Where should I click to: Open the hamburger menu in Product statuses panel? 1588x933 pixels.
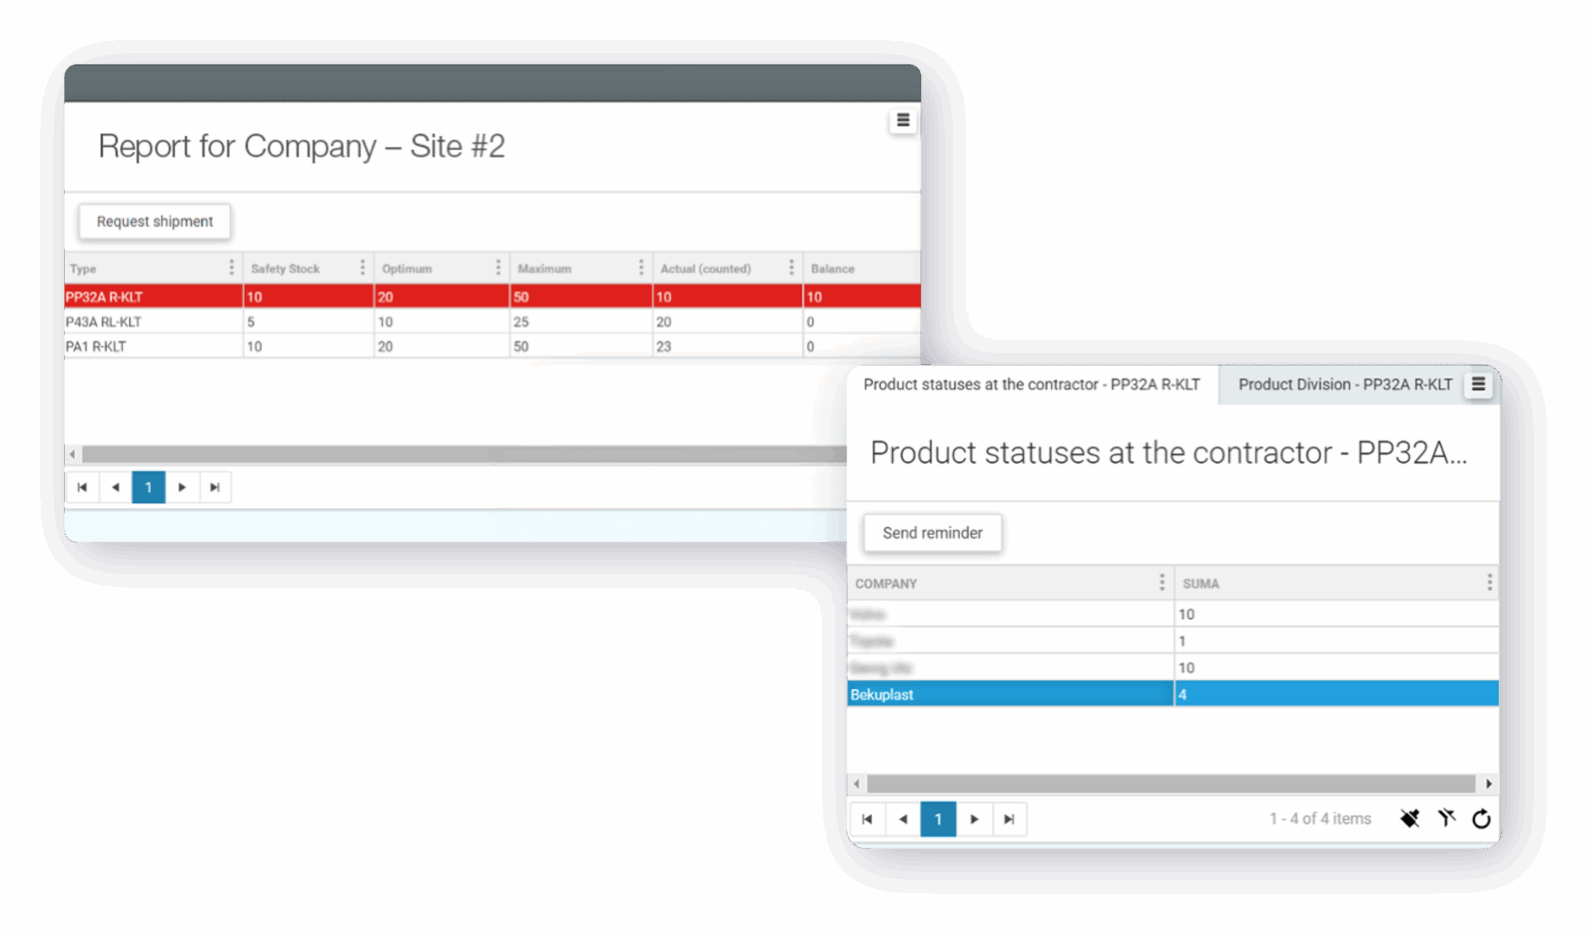1477,384
